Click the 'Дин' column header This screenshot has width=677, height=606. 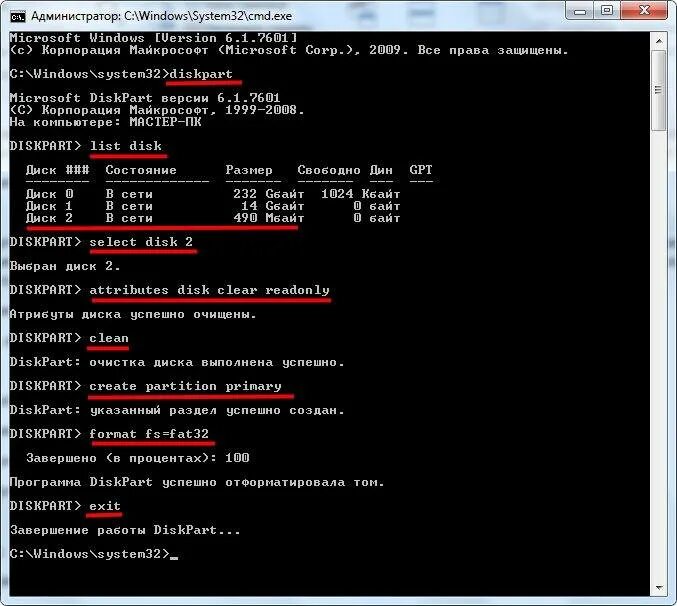(381, 170)
